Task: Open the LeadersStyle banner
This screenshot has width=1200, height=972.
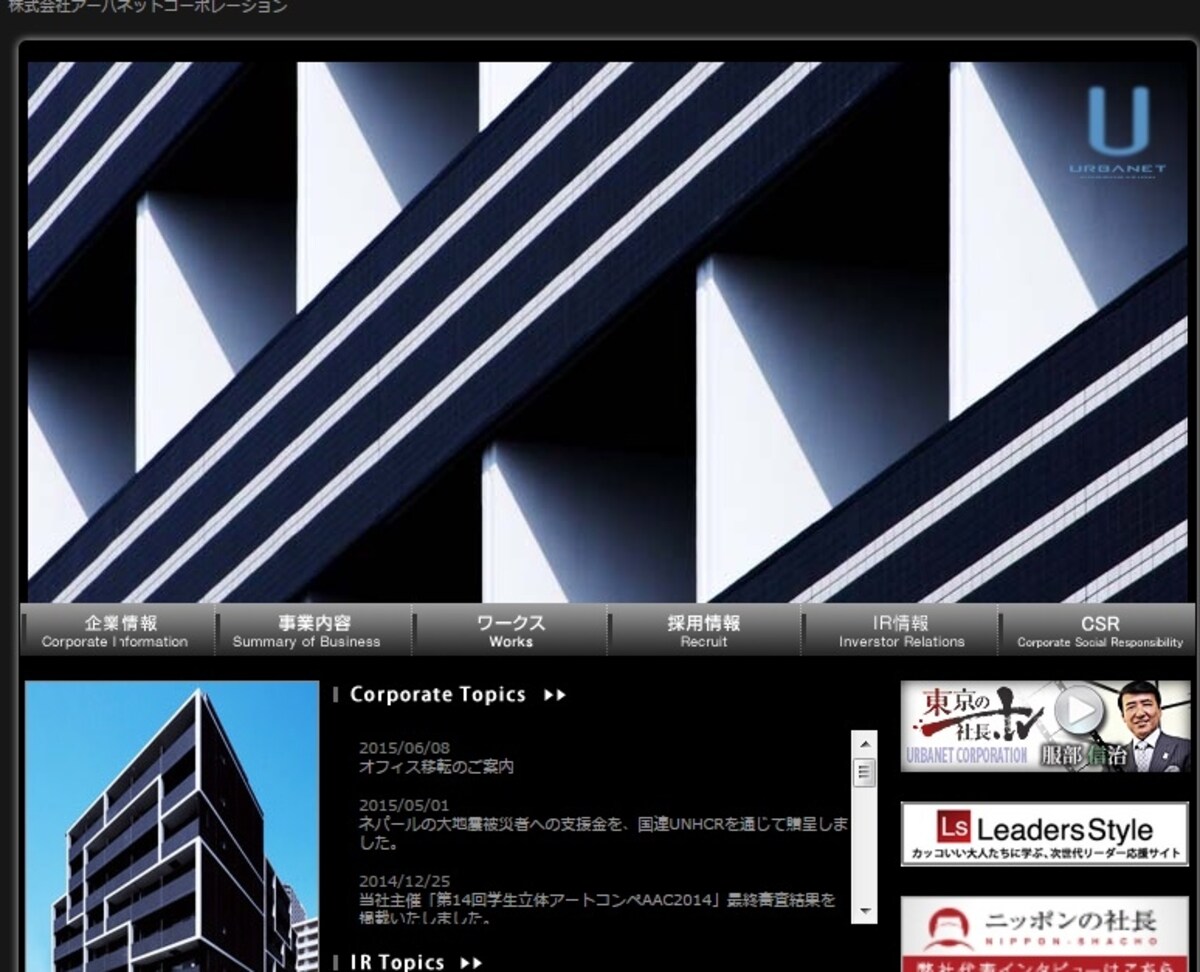Action: coord(1045,834)
